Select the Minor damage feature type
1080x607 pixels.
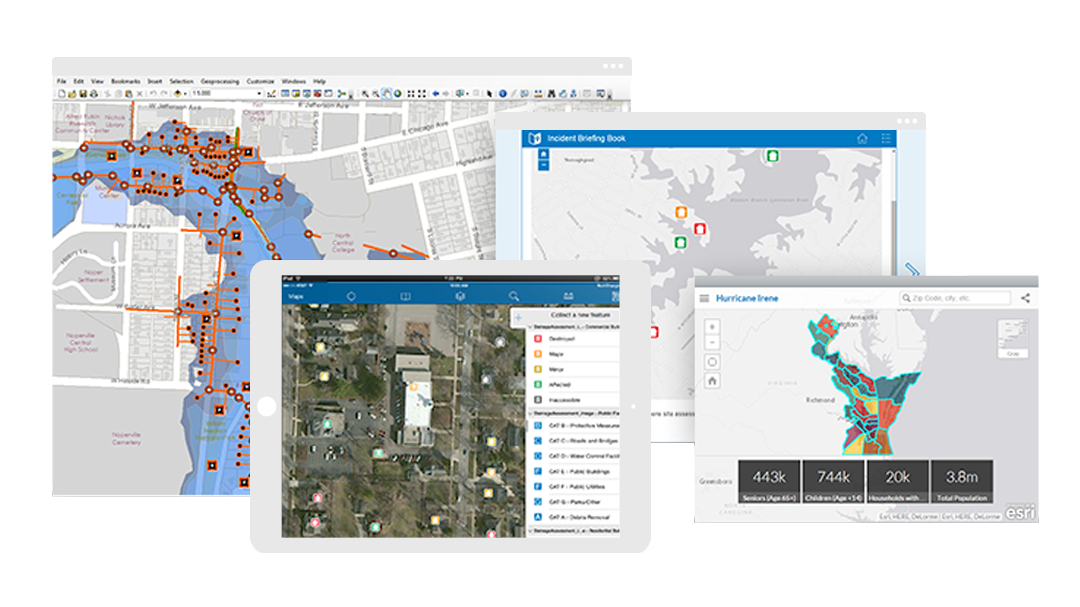(x=573, y=369)
